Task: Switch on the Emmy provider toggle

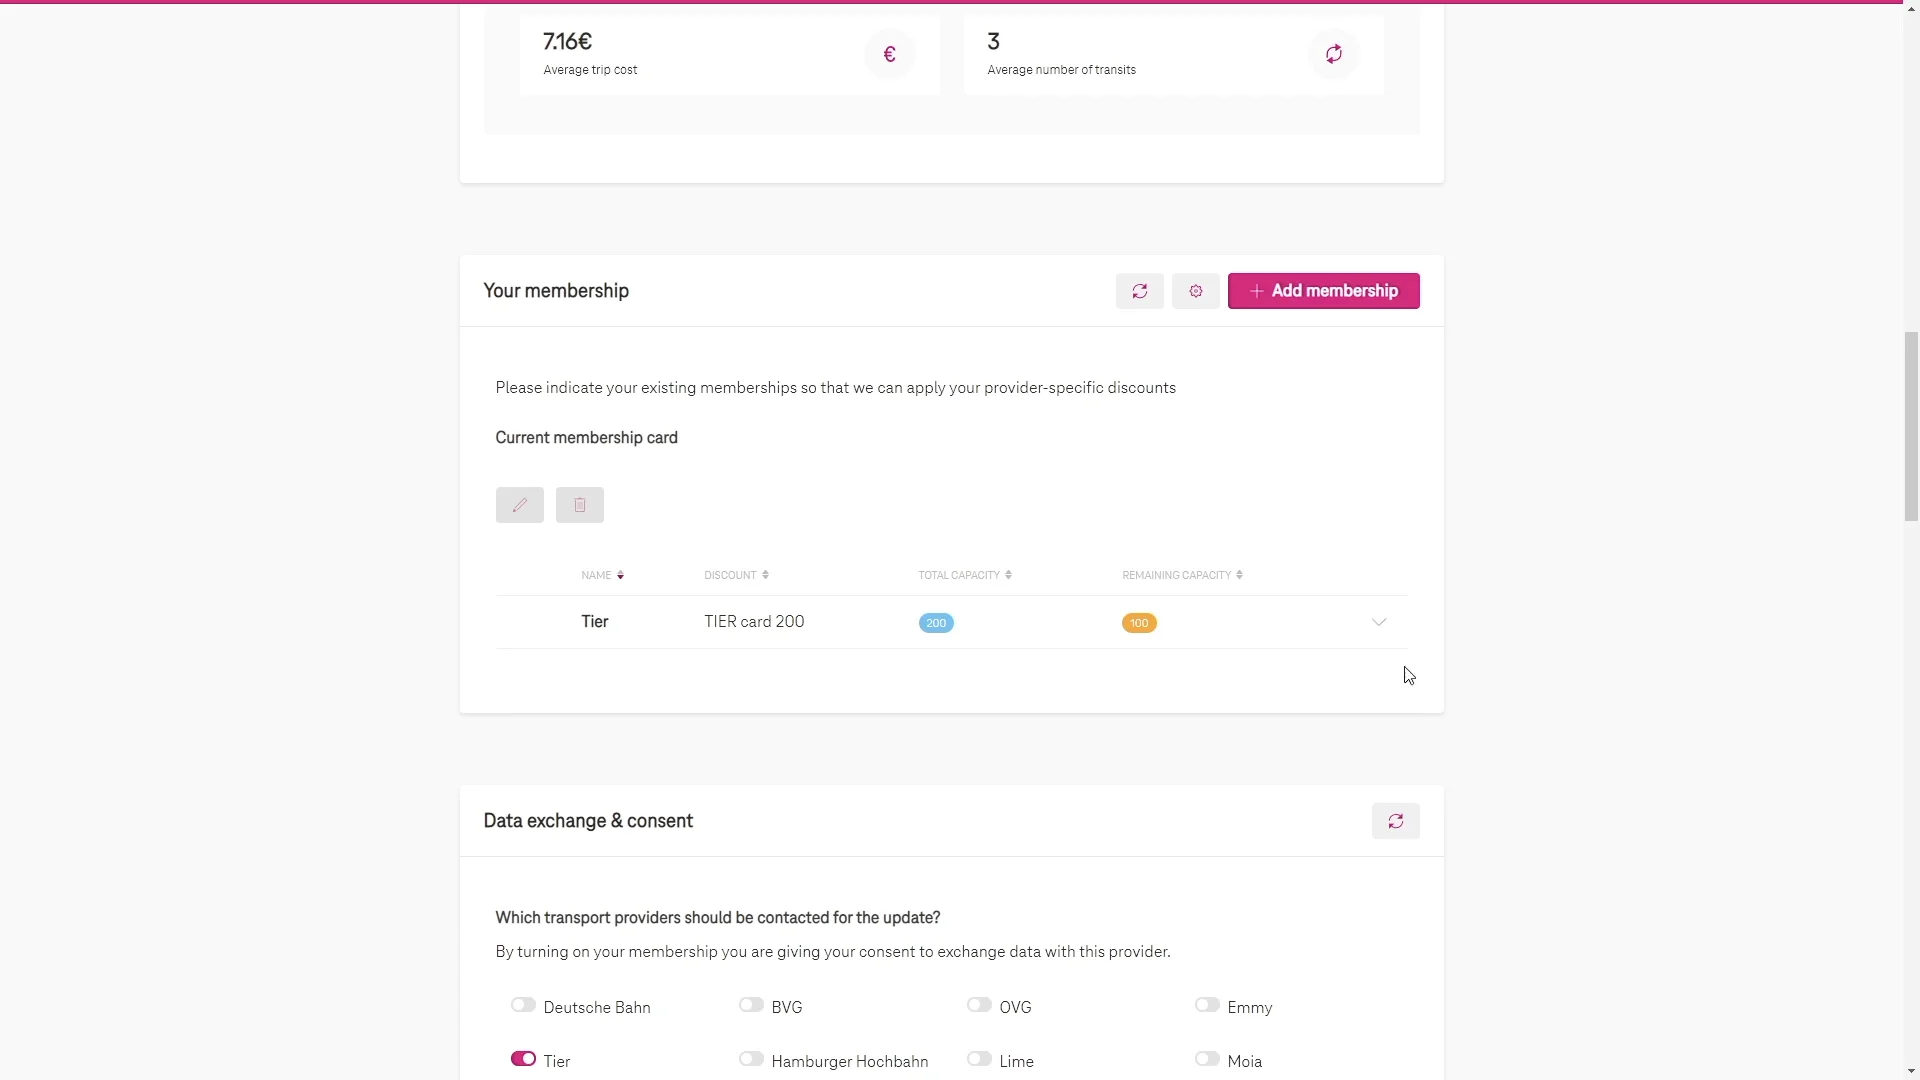Action: pos(1207,1005)
